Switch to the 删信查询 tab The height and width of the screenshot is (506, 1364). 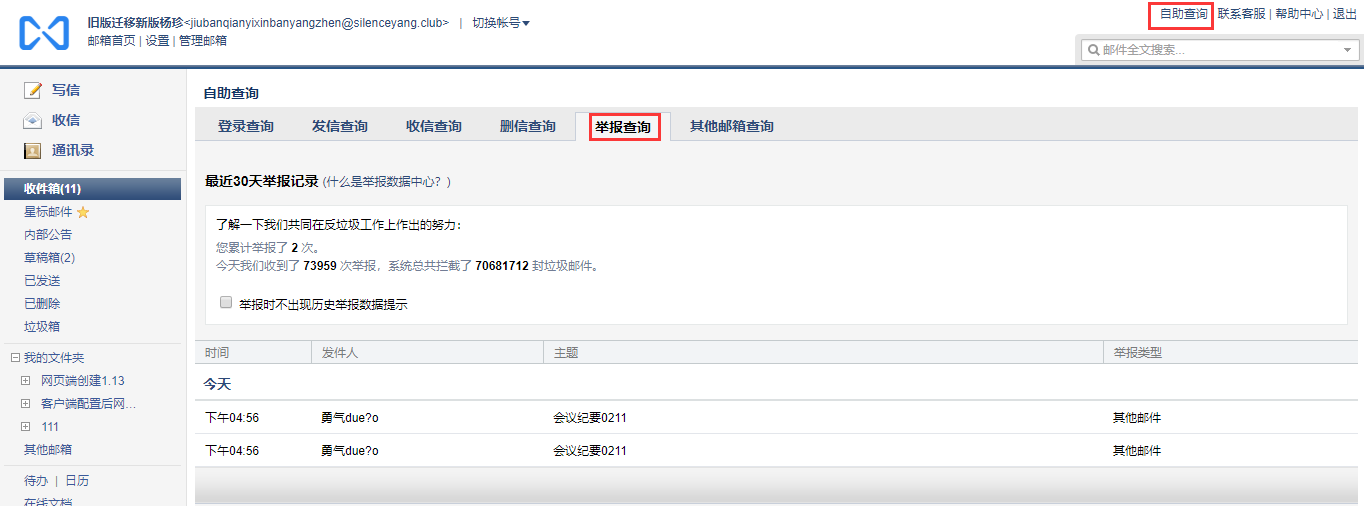tap(527, 127)
